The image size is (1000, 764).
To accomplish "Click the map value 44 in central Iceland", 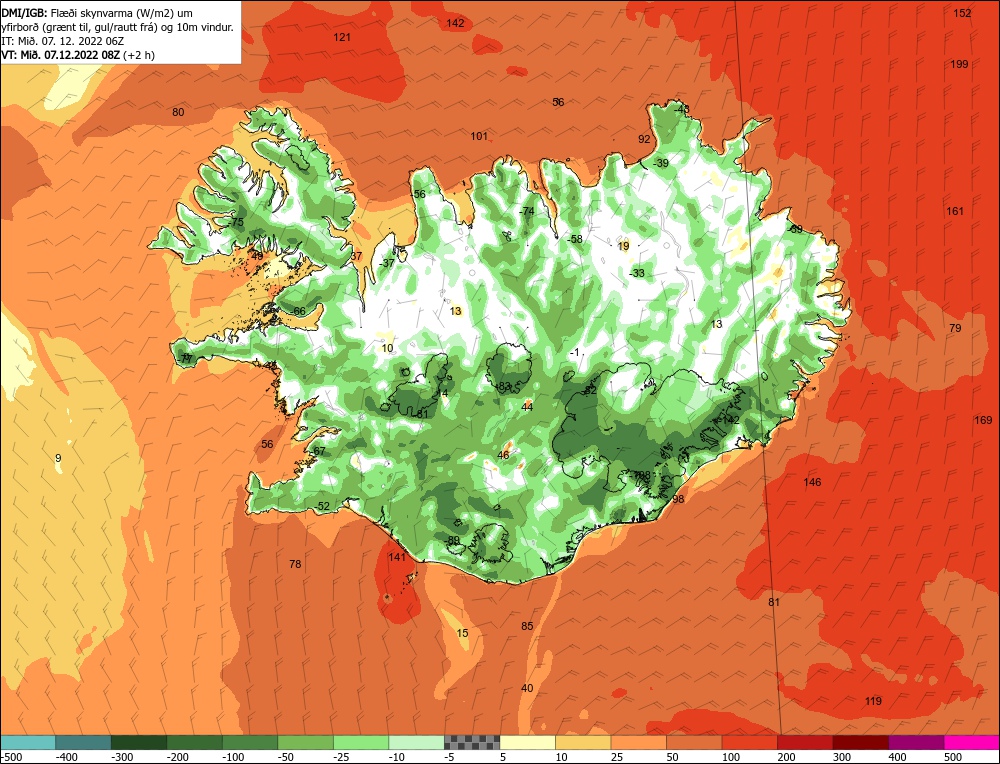I will 527,407.
